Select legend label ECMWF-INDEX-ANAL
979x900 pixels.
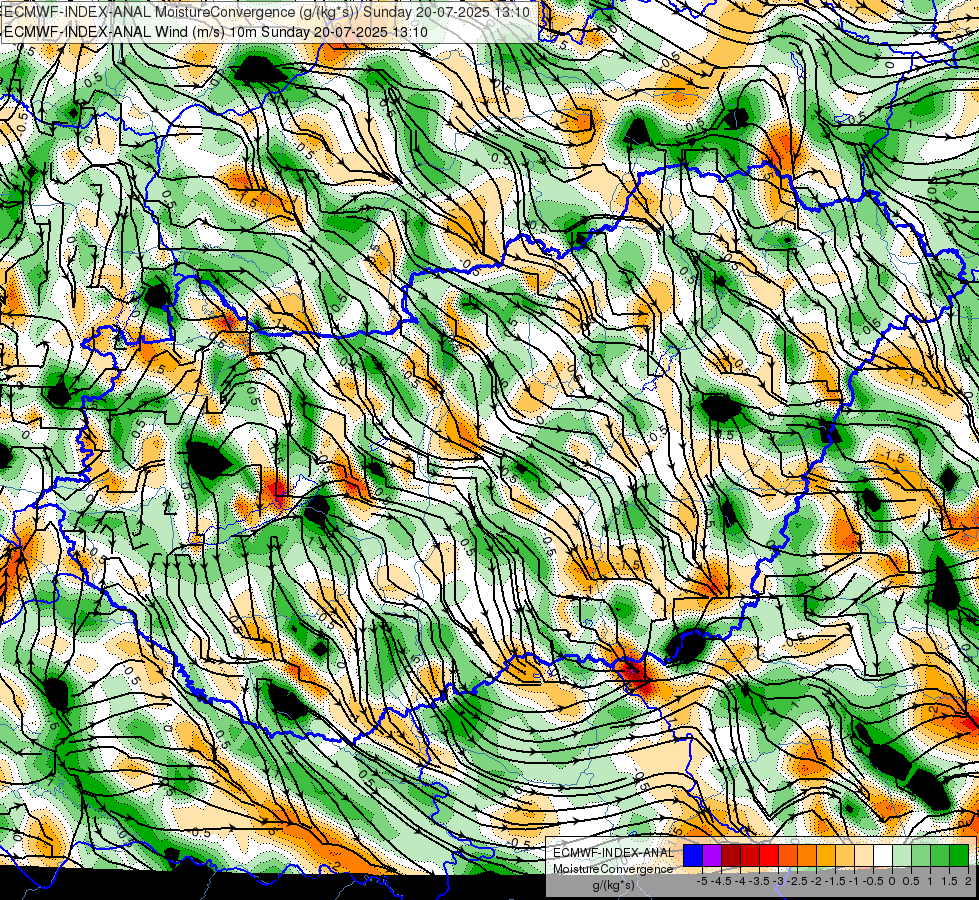coord(614,853)
